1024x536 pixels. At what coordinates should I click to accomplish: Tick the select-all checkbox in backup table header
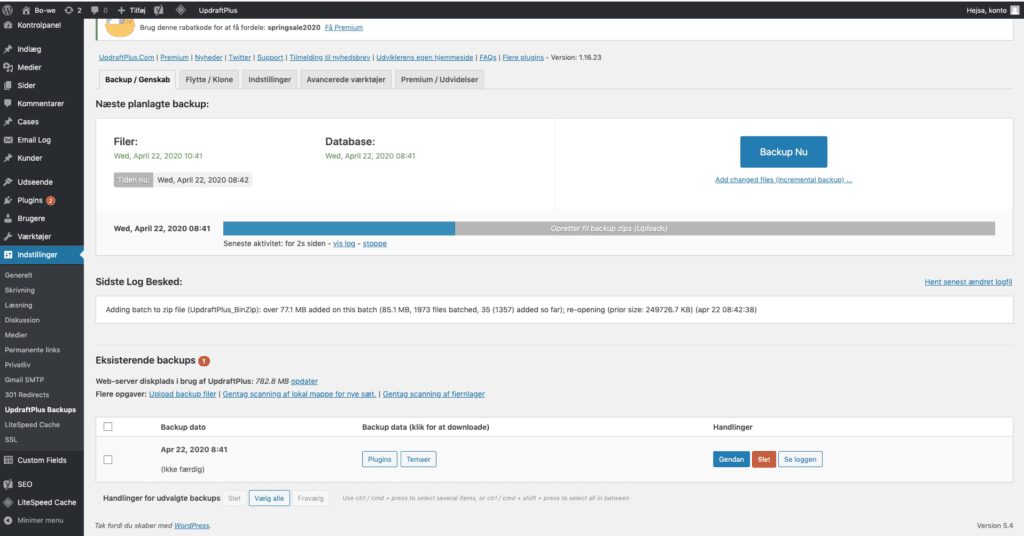tap(108, 427)
